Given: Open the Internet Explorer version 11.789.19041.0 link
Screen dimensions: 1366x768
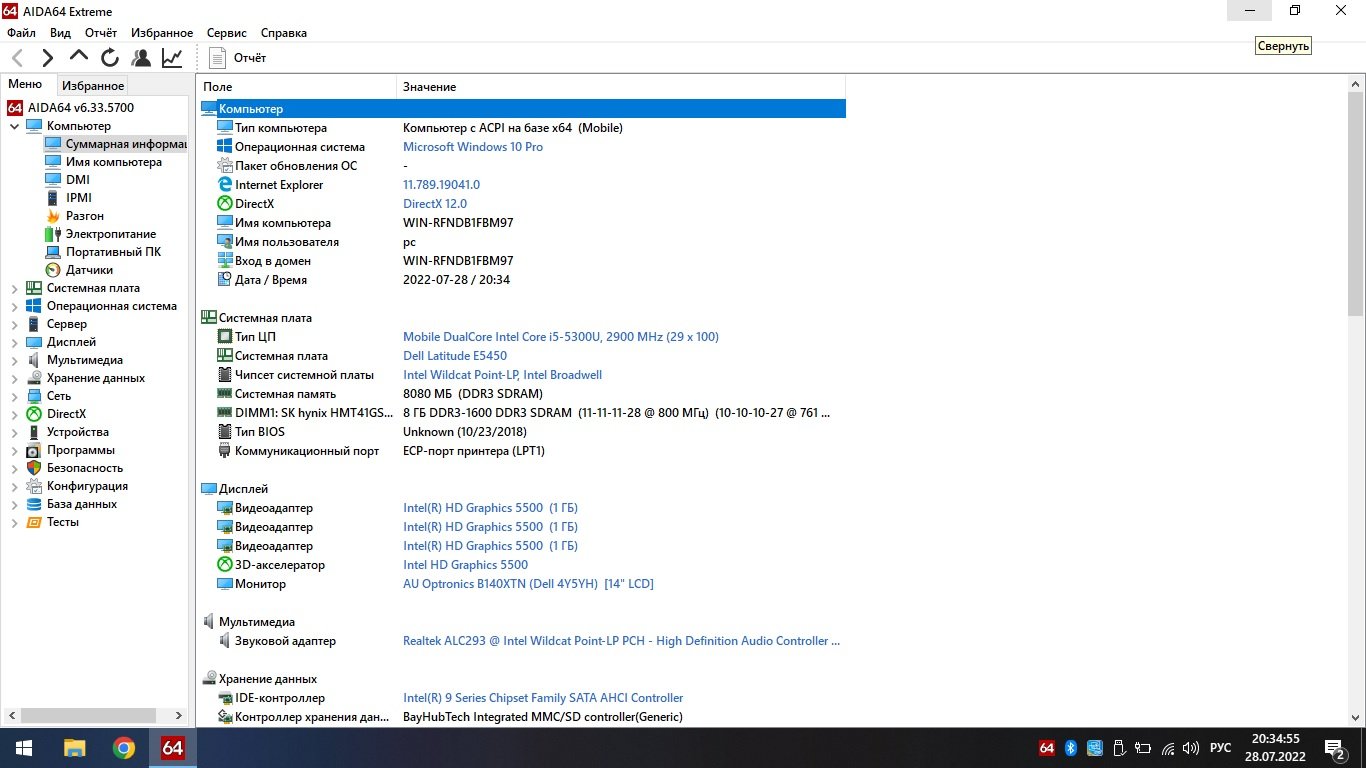Looking at the screenshot, I should 441,185.
